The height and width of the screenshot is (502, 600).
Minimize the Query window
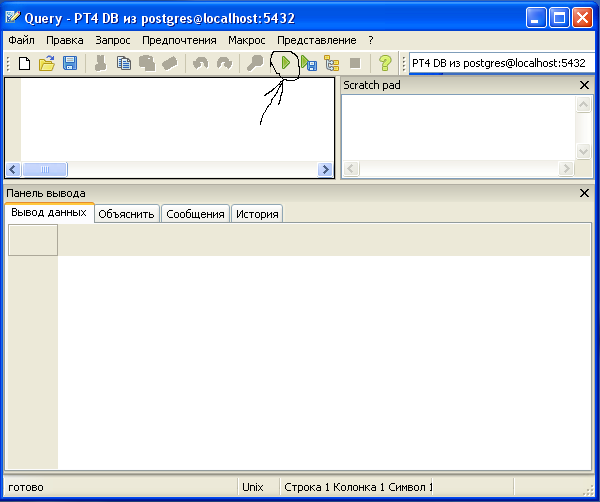click(536, 18)
